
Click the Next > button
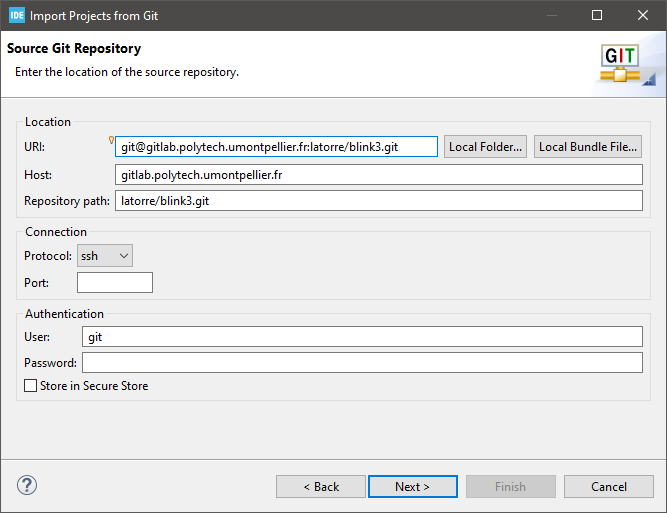(413, 487)
